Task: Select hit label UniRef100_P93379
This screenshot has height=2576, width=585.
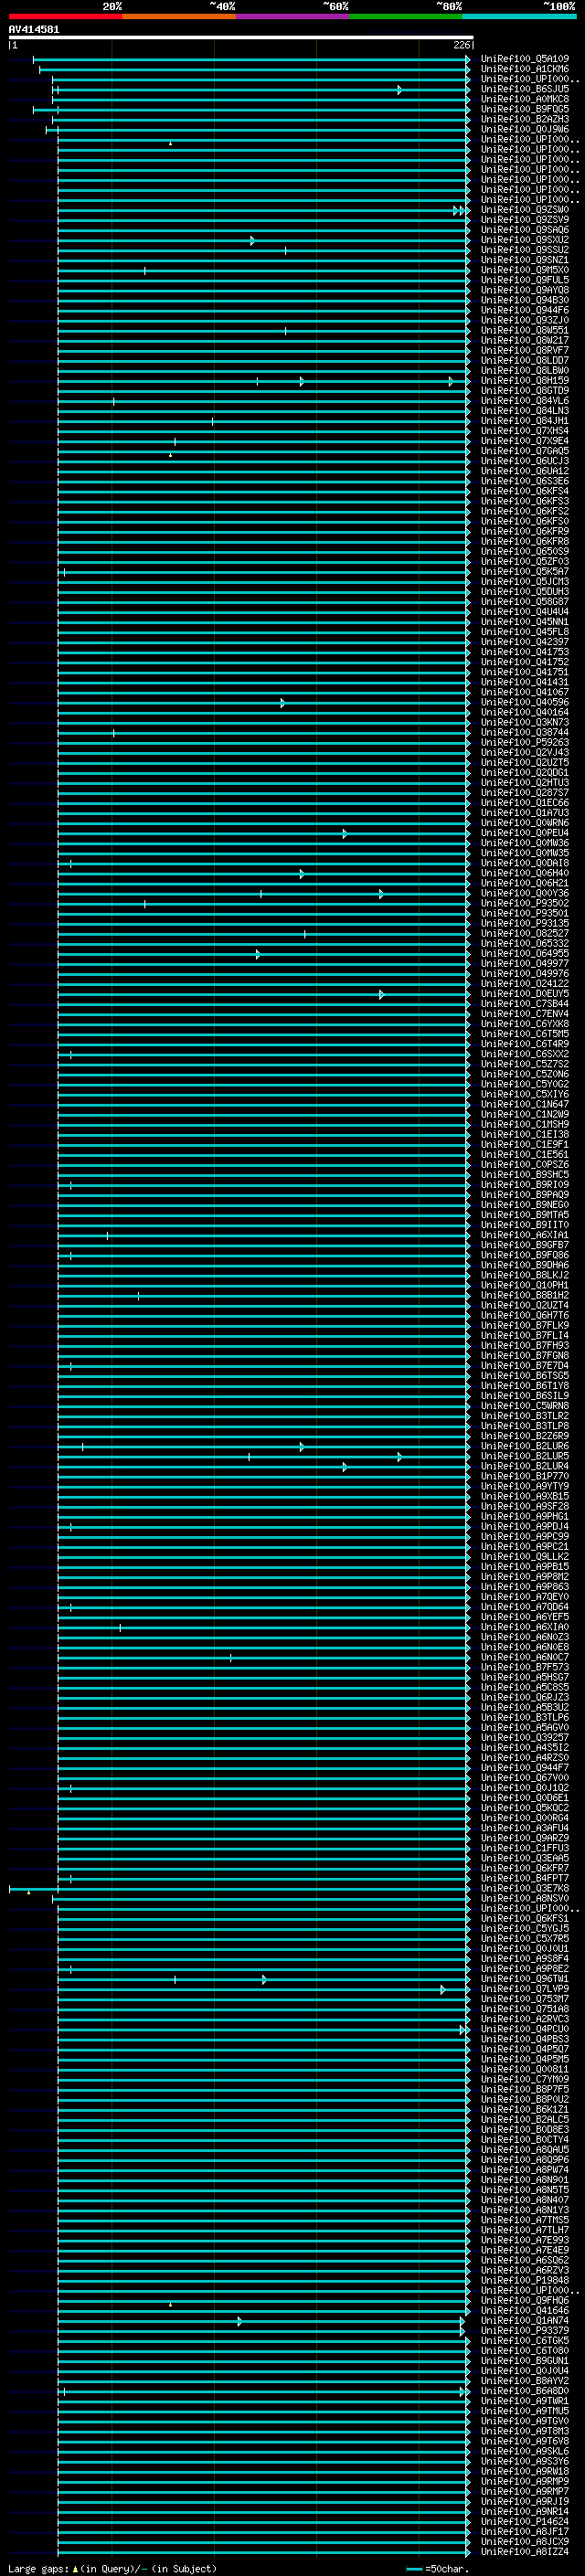Action: coord(525,2331)
